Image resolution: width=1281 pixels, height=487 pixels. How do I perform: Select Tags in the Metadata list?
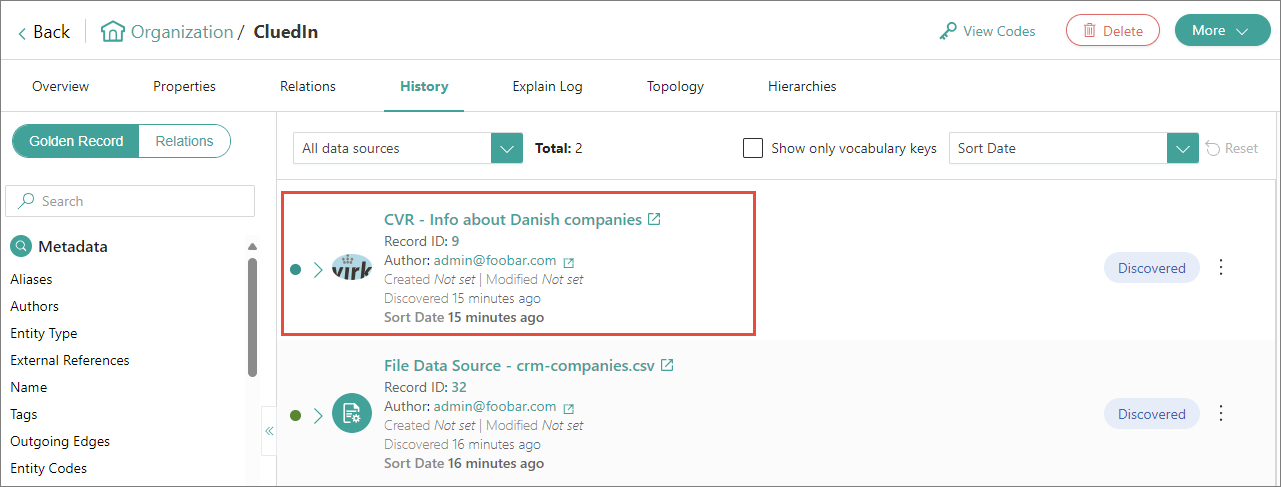(x=24, y=414)
